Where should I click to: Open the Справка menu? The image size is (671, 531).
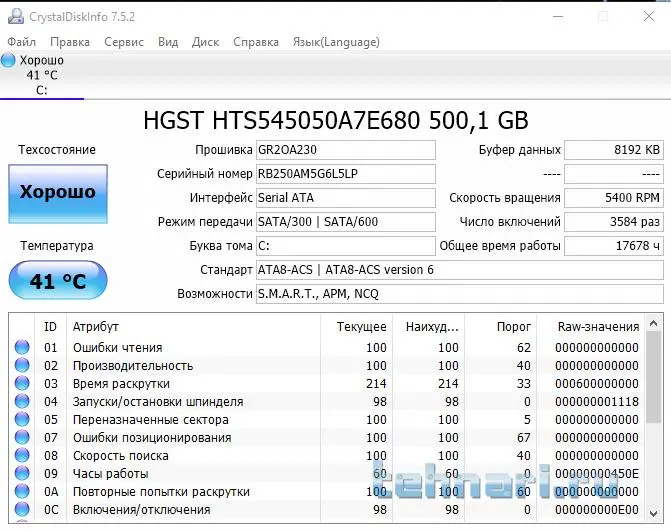[x=256, y=42]
